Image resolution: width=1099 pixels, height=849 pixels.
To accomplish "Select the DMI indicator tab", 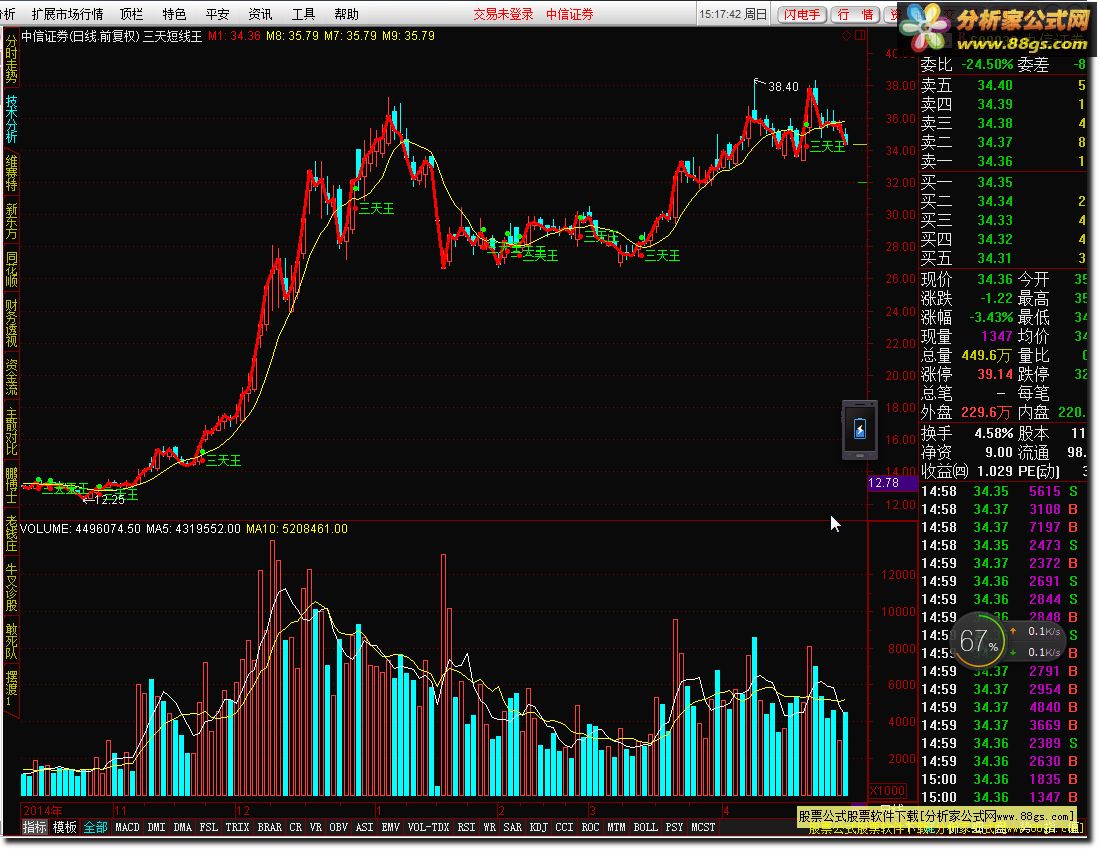I will [156, 827].
